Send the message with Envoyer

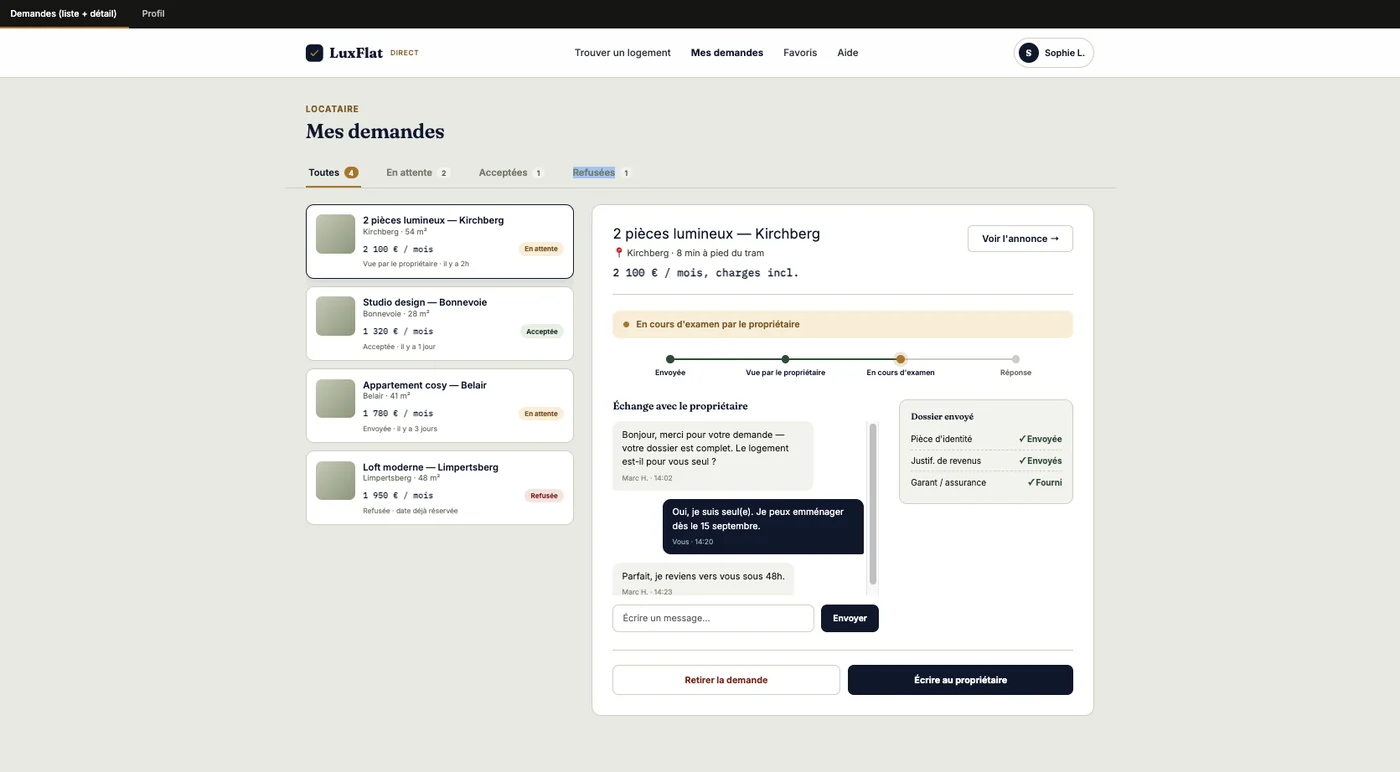pyautogui.click(x=850, y=618)
